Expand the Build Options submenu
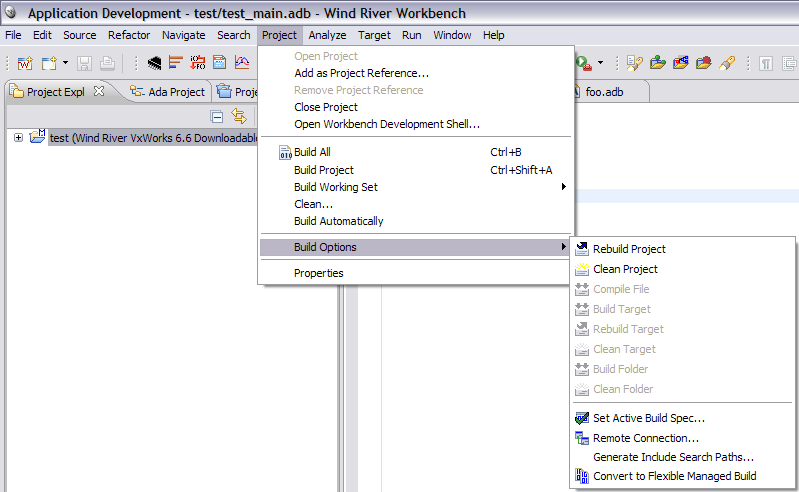The image size is (799, 492). click(416, 247)
